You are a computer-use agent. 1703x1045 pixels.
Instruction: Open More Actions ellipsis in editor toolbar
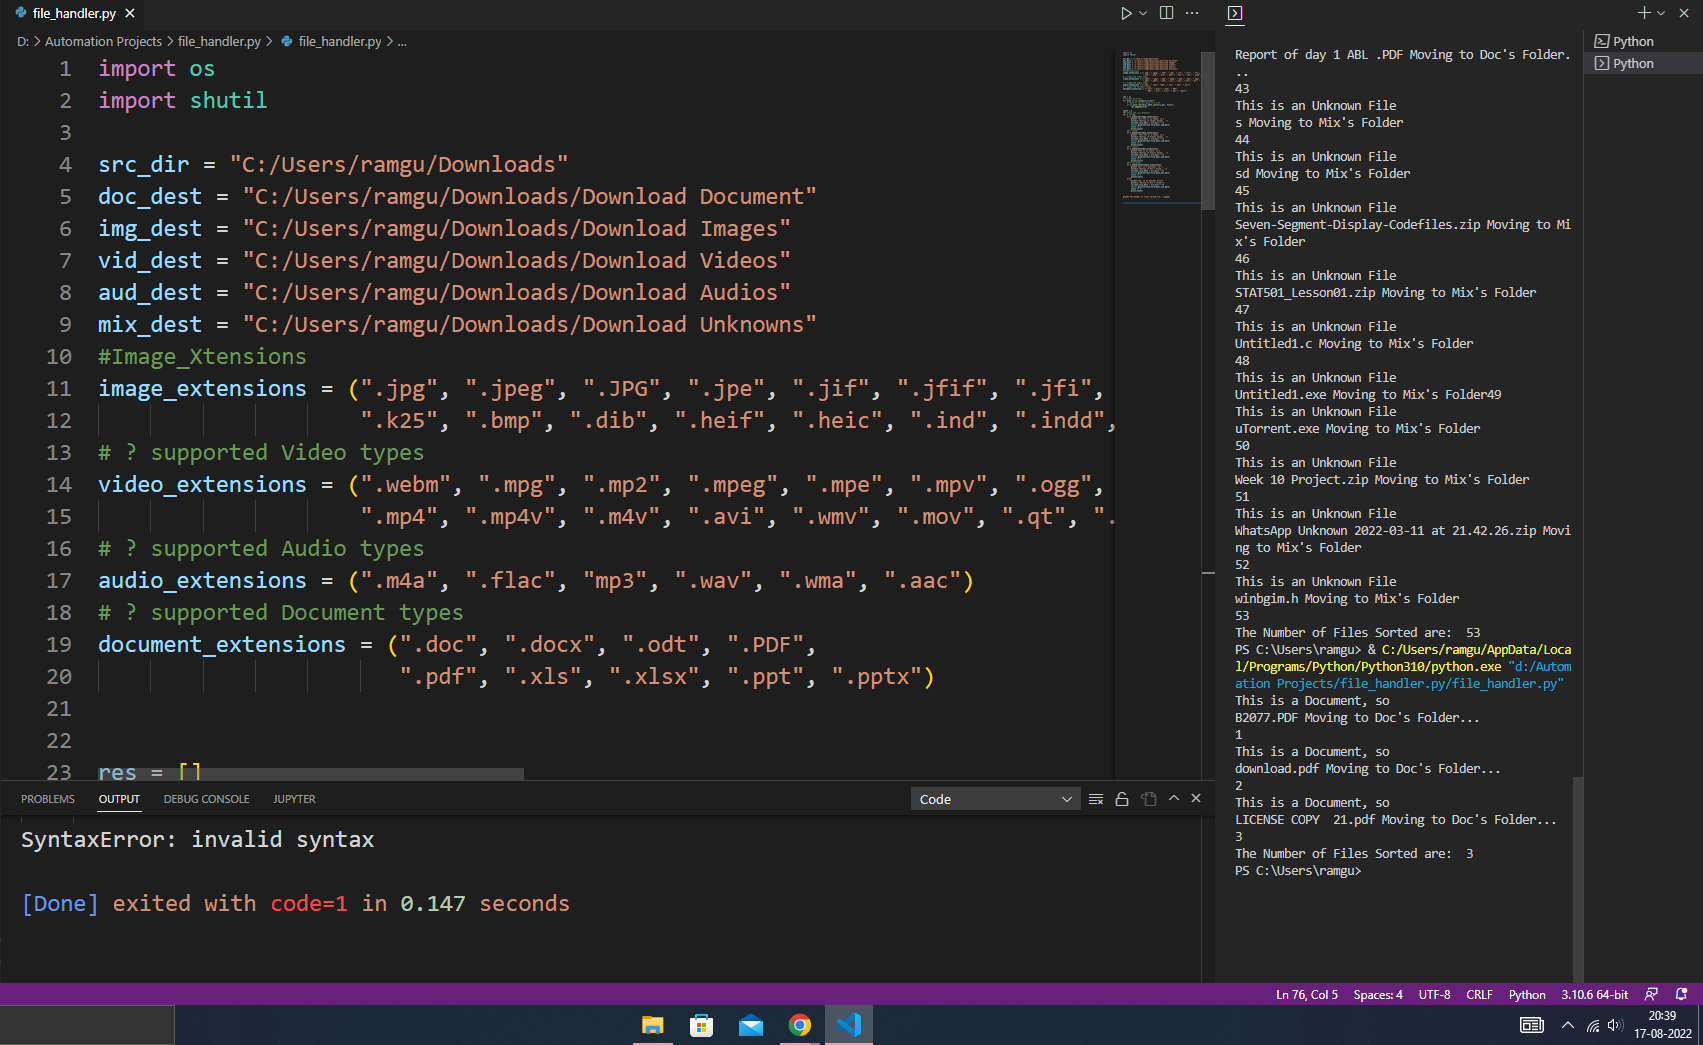pyautogui.click(x=1192, y=13)
